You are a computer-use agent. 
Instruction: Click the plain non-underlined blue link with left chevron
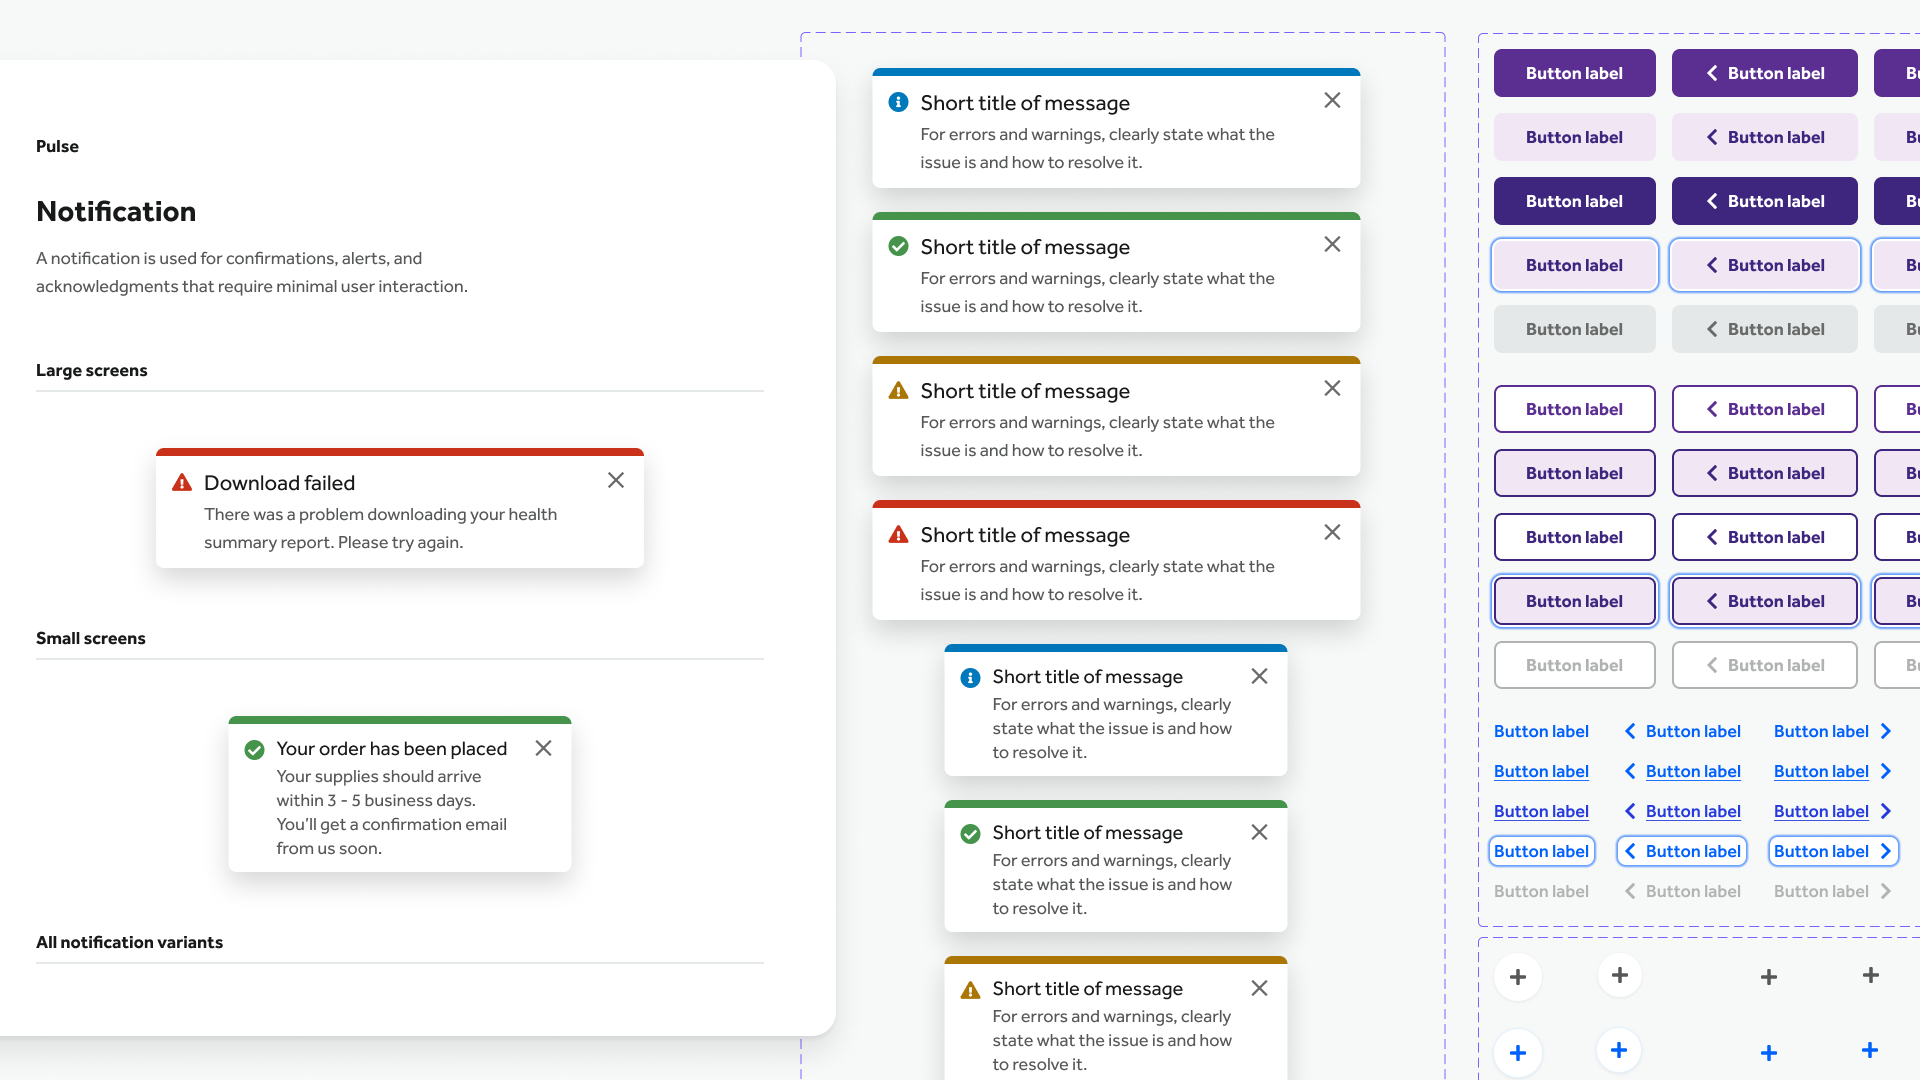1682,731
